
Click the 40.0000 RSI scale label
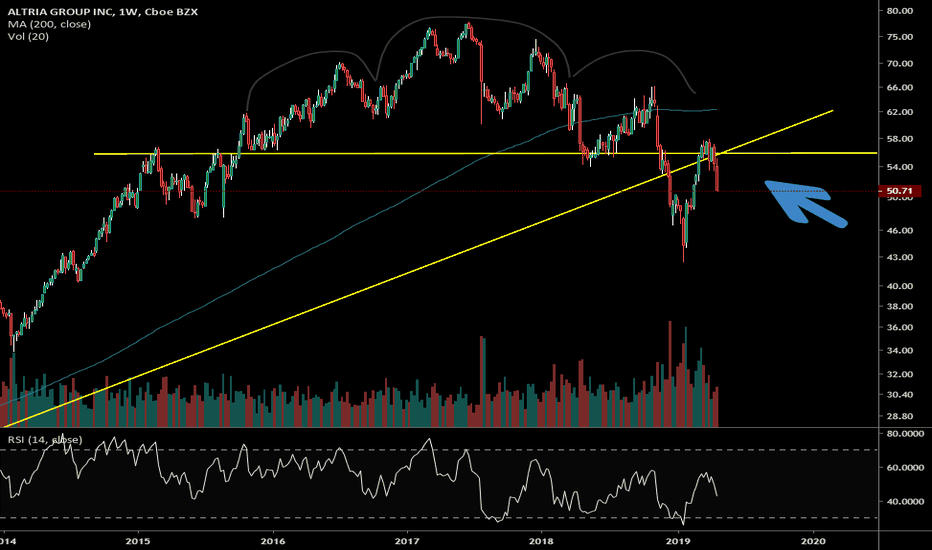tap(905, 502)
